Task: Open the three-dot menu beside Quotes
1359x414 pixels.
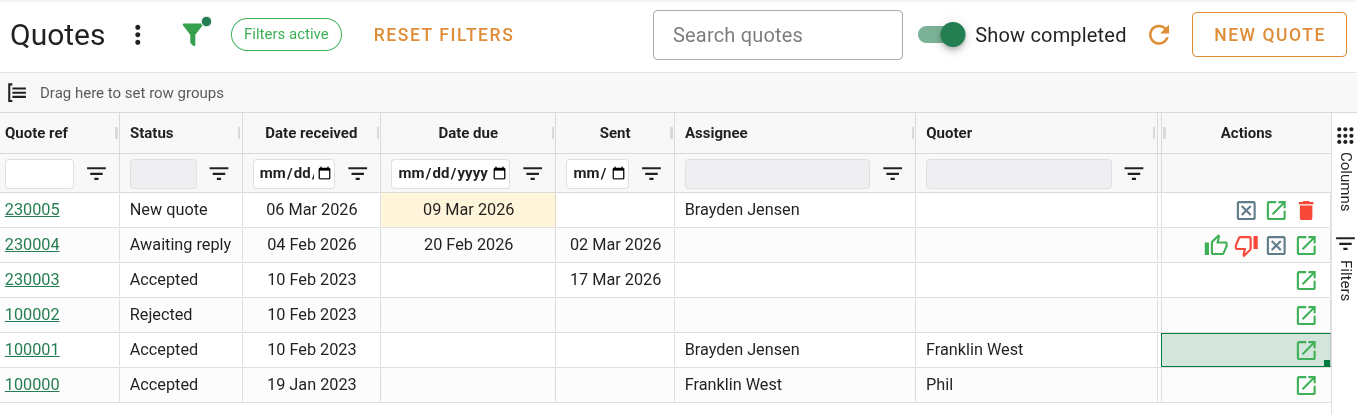Action: pos(138,35)
